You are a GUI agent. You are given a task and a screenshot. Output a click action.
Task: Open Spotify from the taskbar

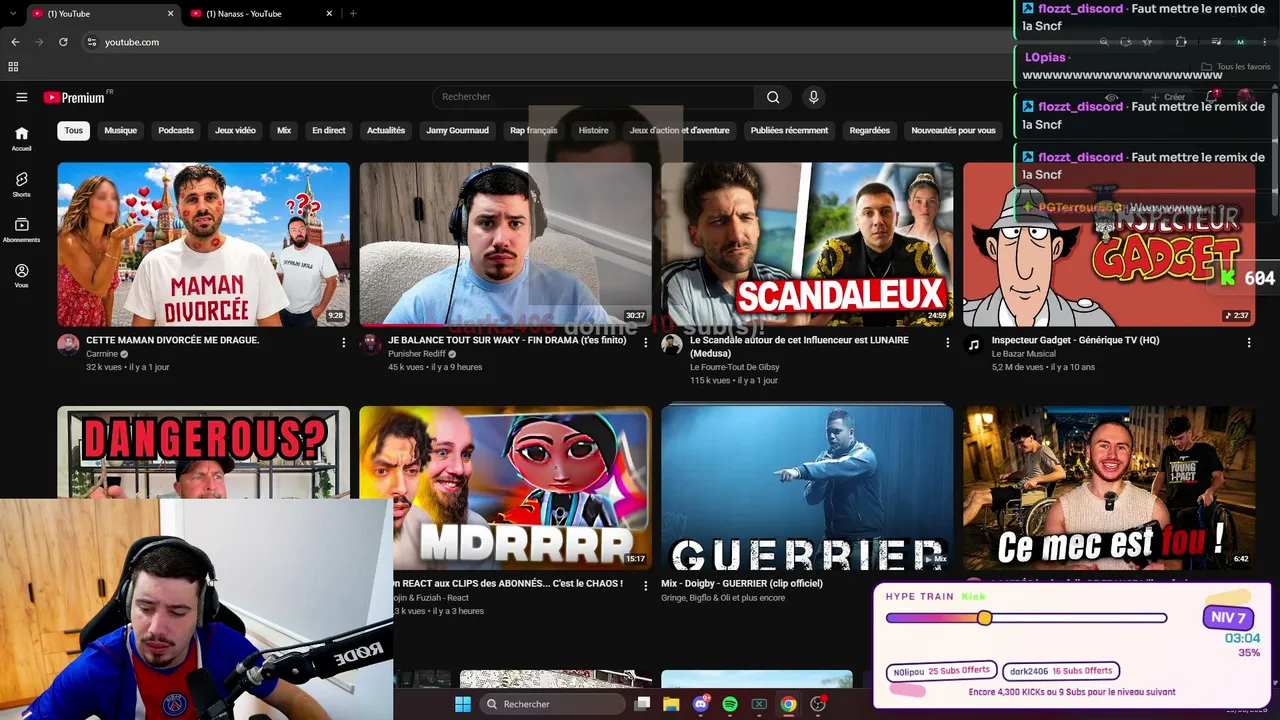(x=730, y=704)
